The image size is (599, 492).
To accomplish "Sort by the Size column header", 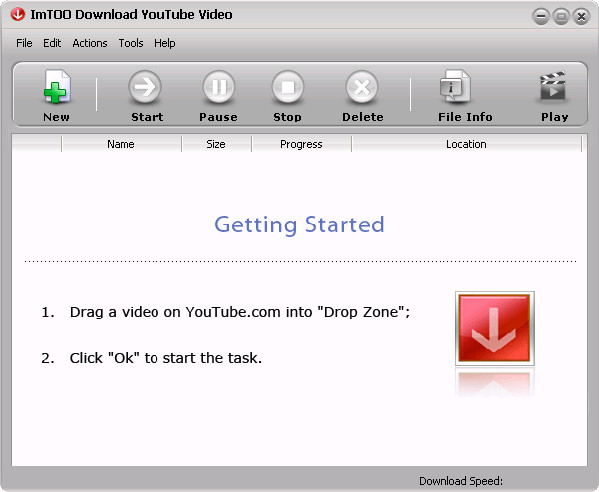I will 216,144.
